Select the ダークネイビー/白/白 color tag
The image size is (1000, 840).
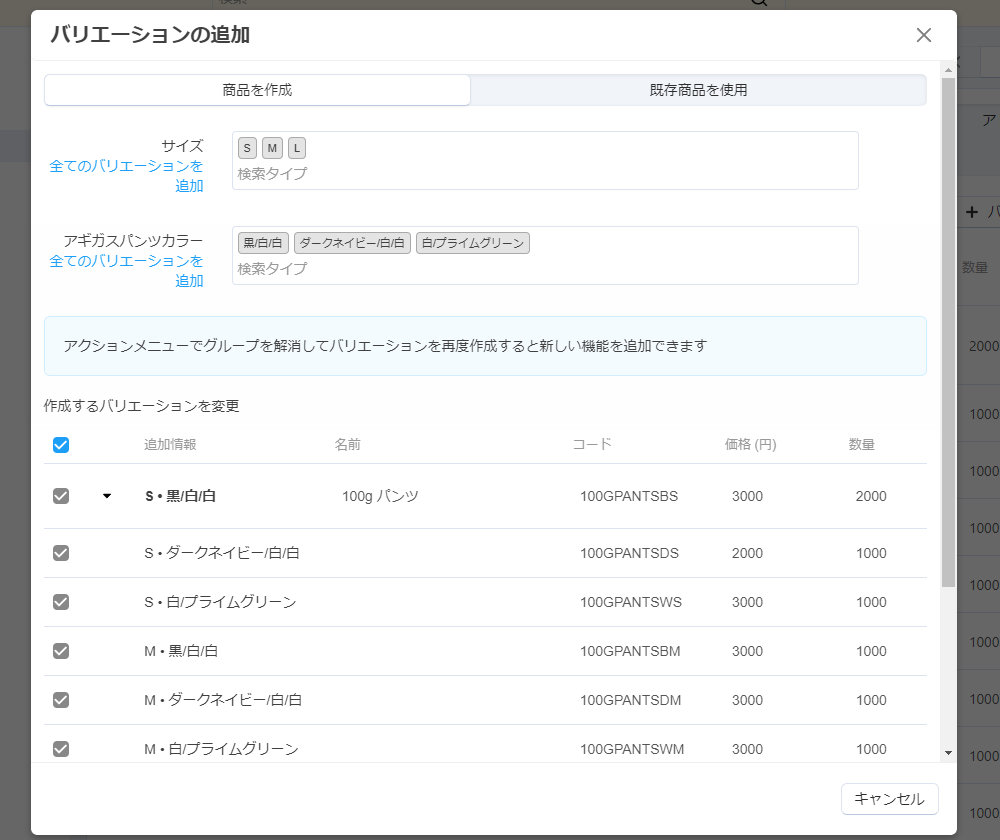[x=352, y=243]
